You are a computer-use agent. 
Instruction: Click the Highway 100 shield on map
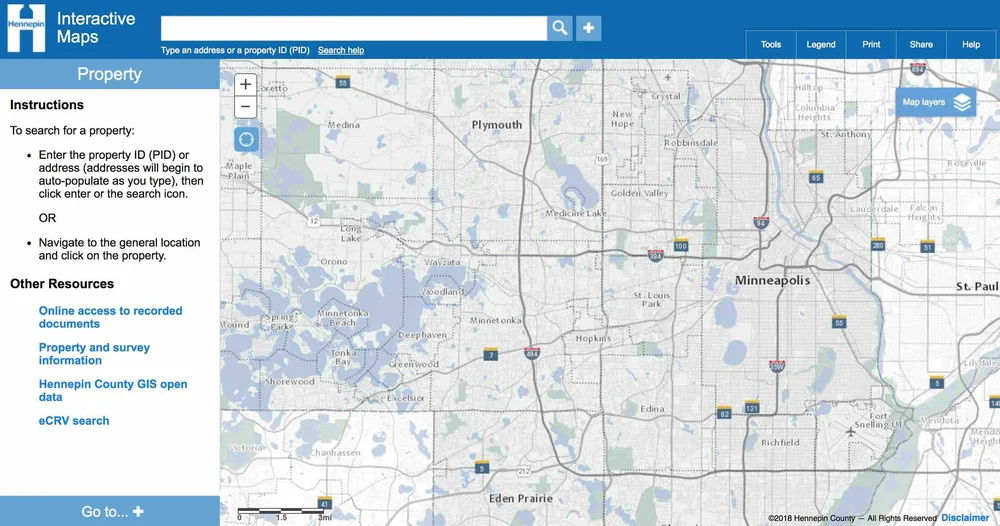680,245
